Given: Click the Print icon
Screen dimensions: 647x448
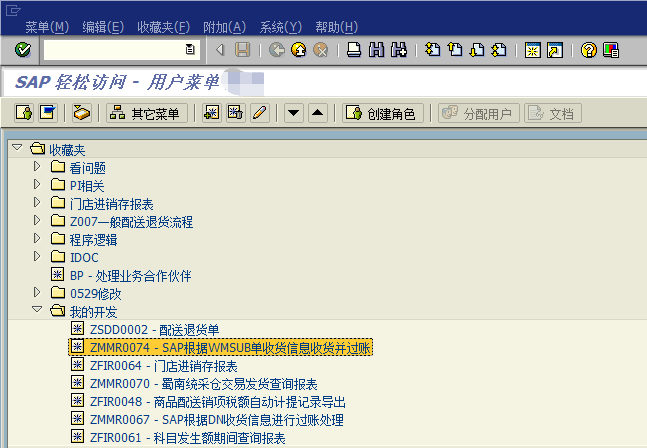Looking at the screenshot, I should tap(354, 50).
